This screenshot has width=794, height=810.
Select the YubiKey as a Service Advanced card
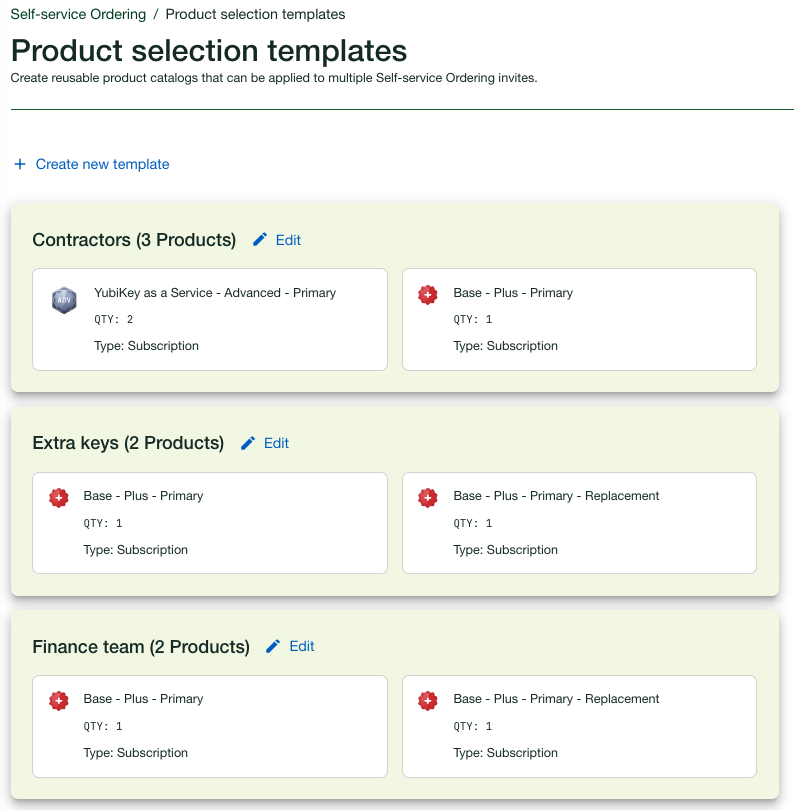210,320
